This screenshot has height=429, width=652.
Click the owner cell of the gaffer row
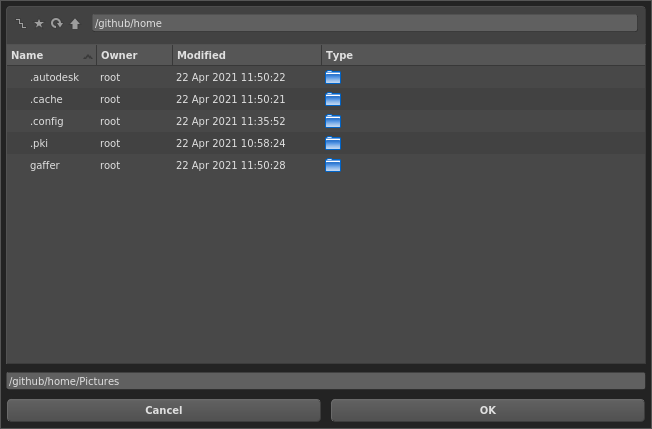(x=110, y=165)
